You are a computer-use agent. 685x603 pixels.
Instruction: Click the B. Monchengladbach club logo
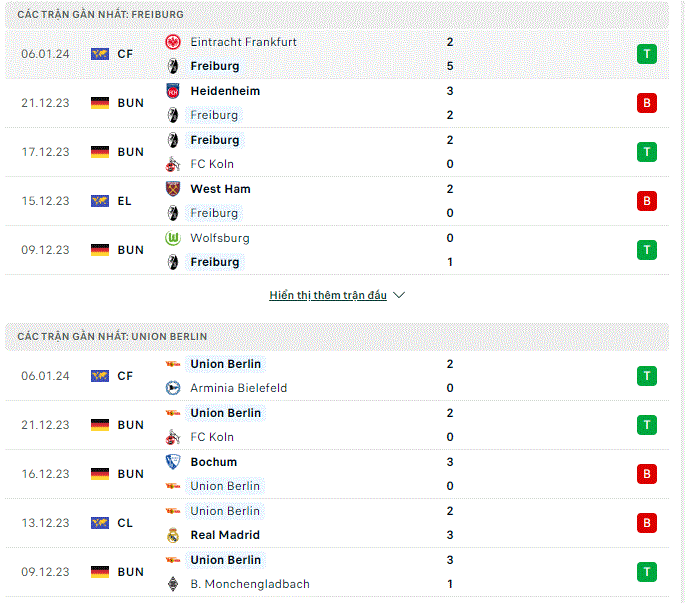point(173,584)
